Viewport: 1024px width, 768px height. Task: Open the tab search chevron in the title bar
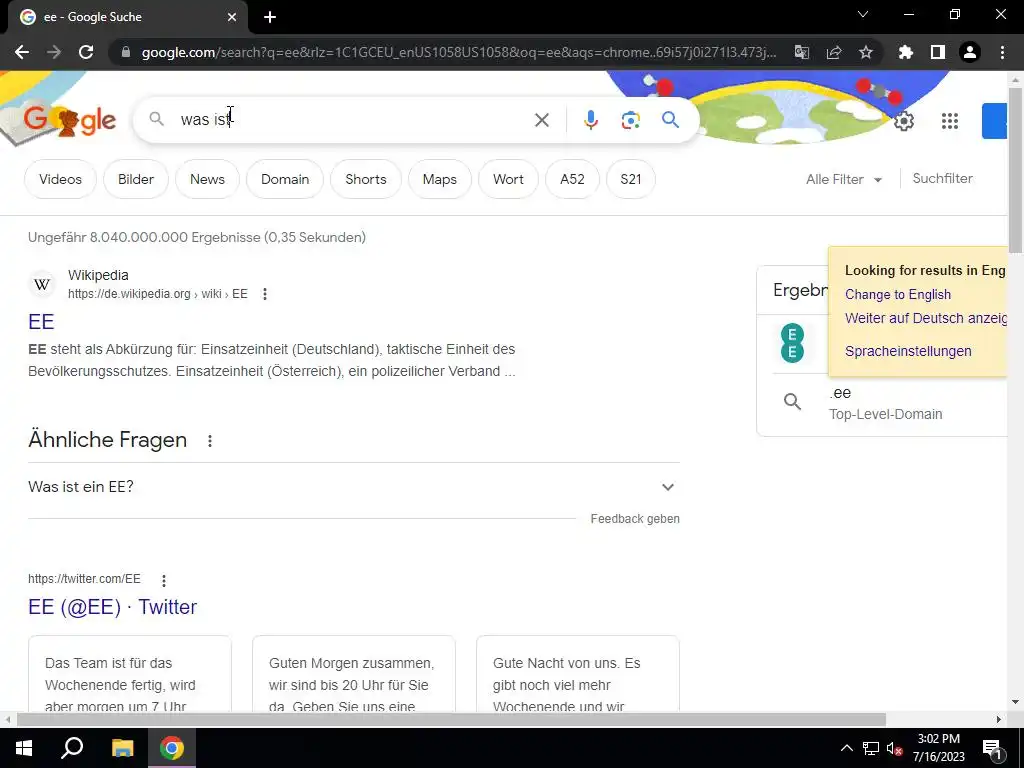tap(863, 14)
